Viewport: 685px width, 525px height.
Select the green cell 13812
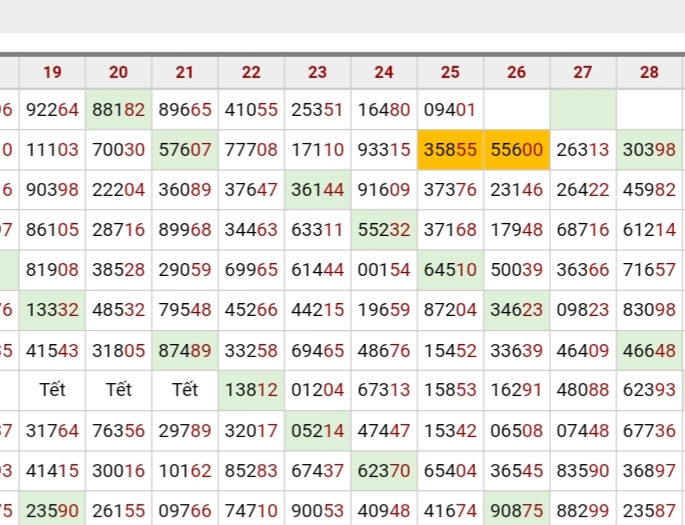pos(251,390)
